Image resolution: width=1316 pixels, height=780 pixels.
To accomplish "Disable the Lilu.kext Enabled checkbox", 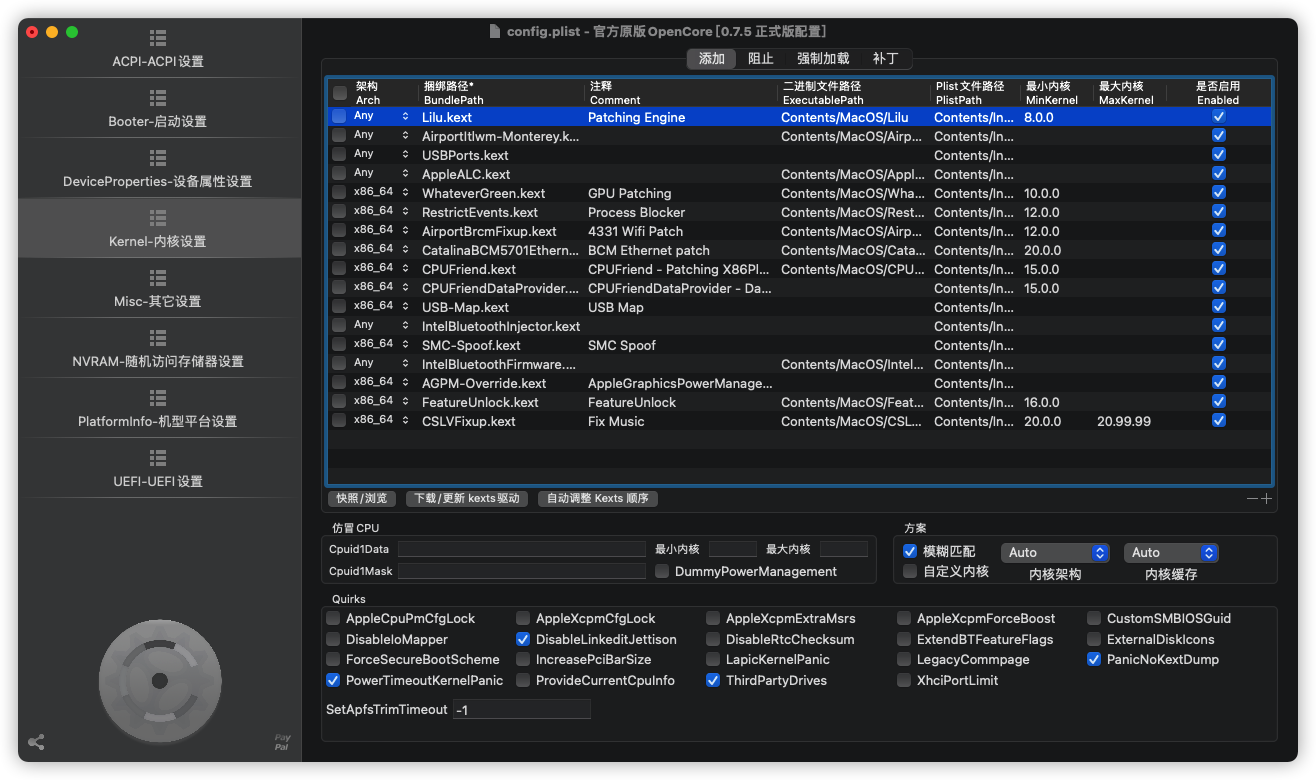I will click(1218, 117).
